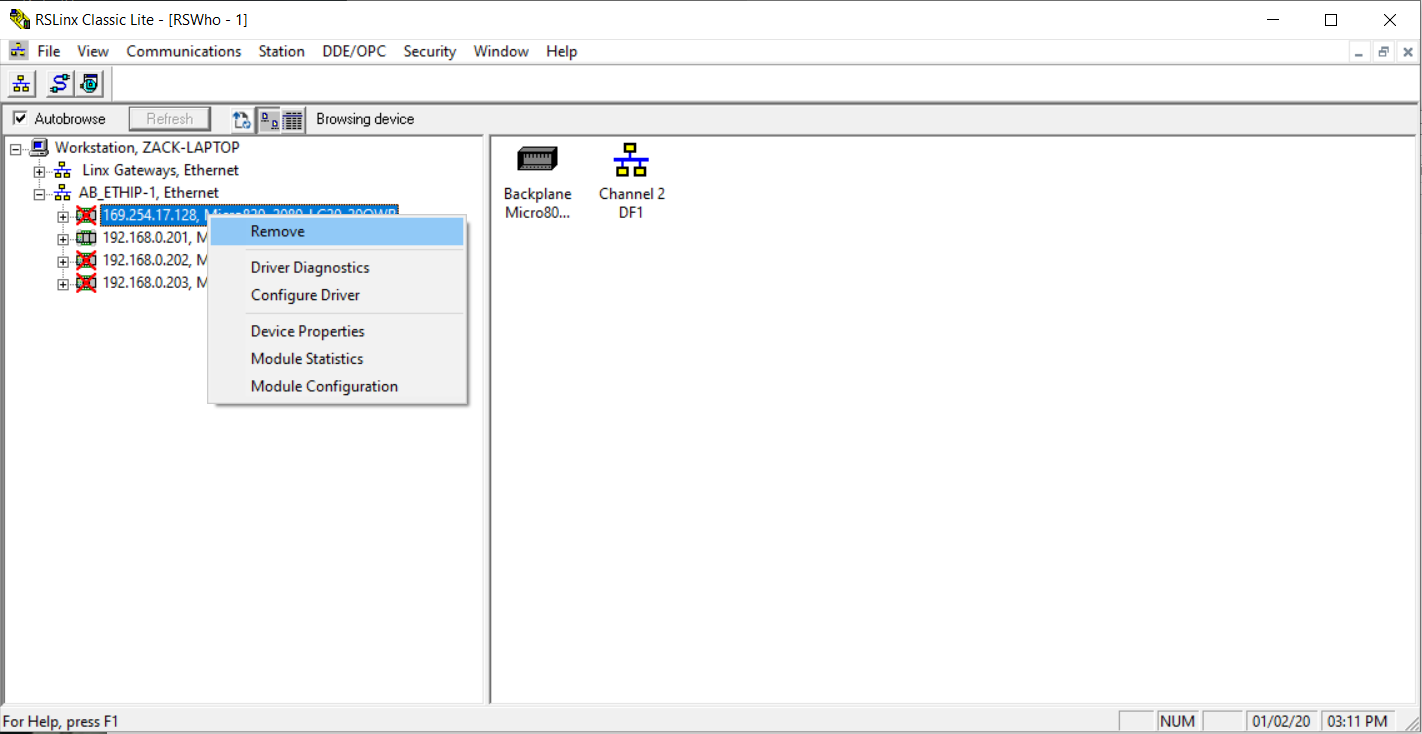Viewport: 1422px width, 734px height.
Task: Open the View menu
Action: click(93, 51)
